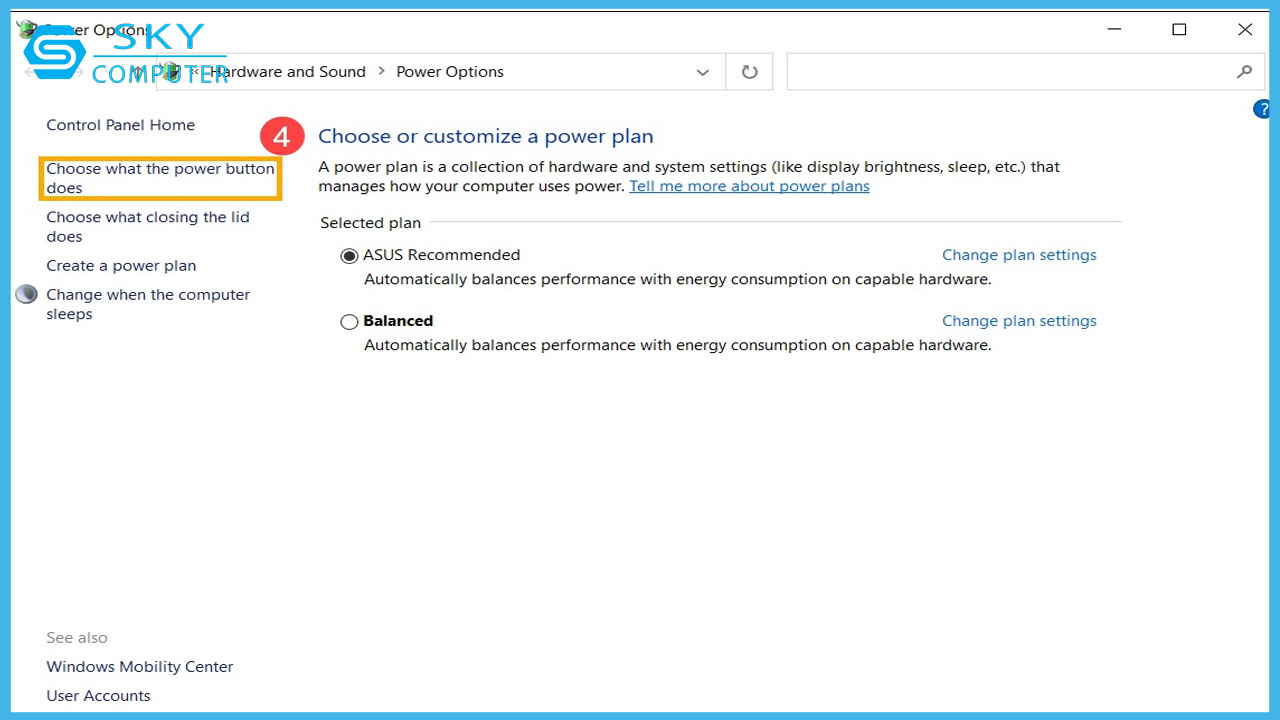Click the magnifier icon in the search box
This screenshot has height=720, width=1280.
tap(1244, 72)
